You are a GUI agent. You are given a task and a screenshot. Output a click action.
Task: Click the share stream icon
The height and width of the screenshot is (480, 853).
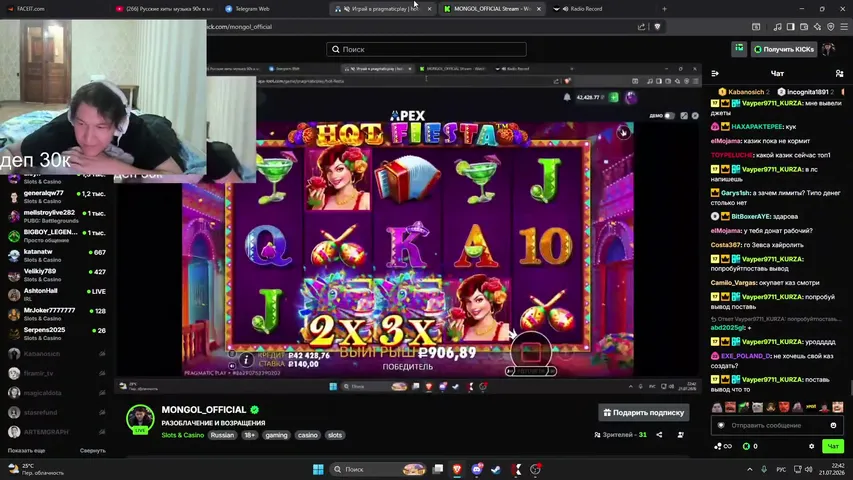pyautogui.click(x=659, y=435)
